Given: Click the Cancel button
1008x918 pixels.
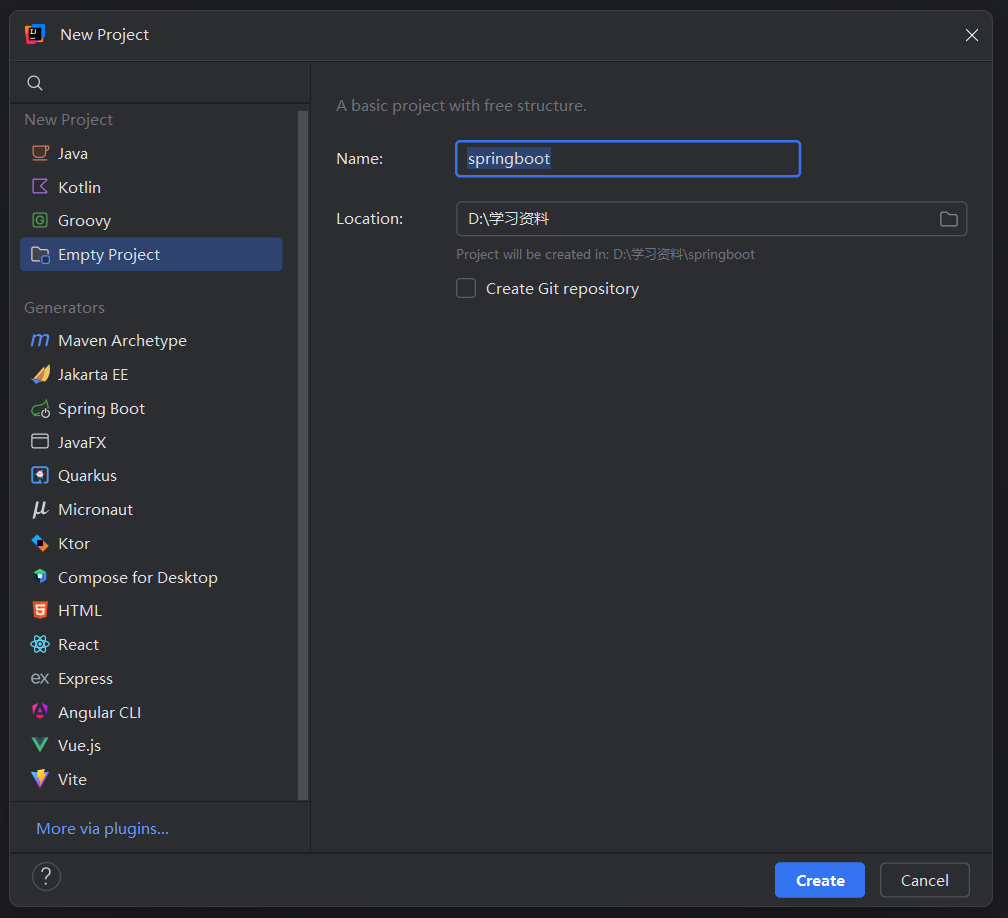Looking at the screenshot, I should click(x=924, y=880).
